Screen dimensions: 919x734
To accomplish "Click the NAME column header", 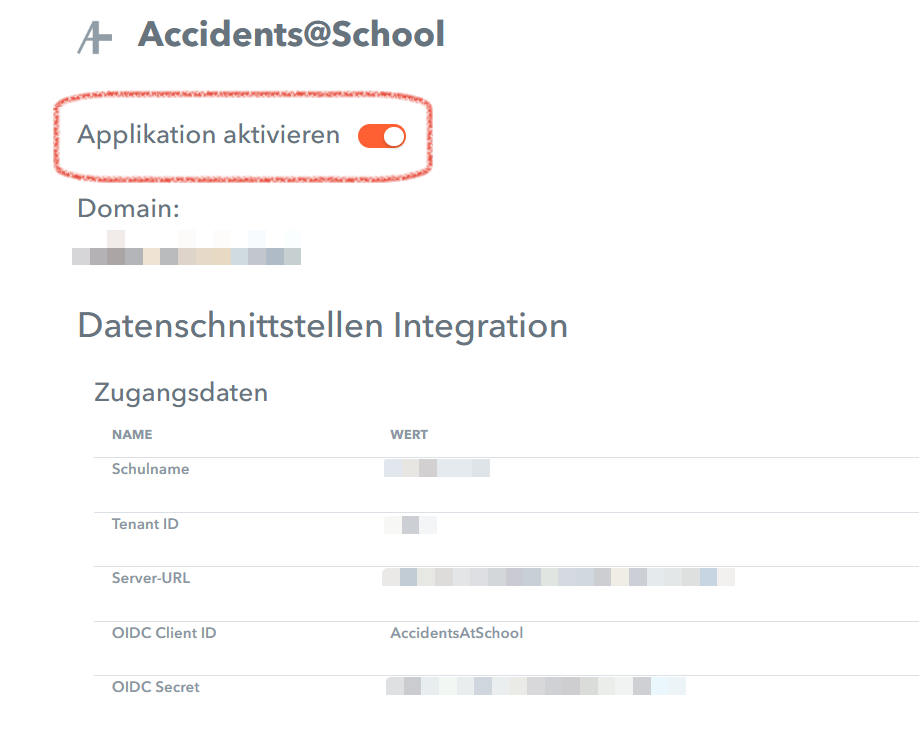I will coord(132,435).
